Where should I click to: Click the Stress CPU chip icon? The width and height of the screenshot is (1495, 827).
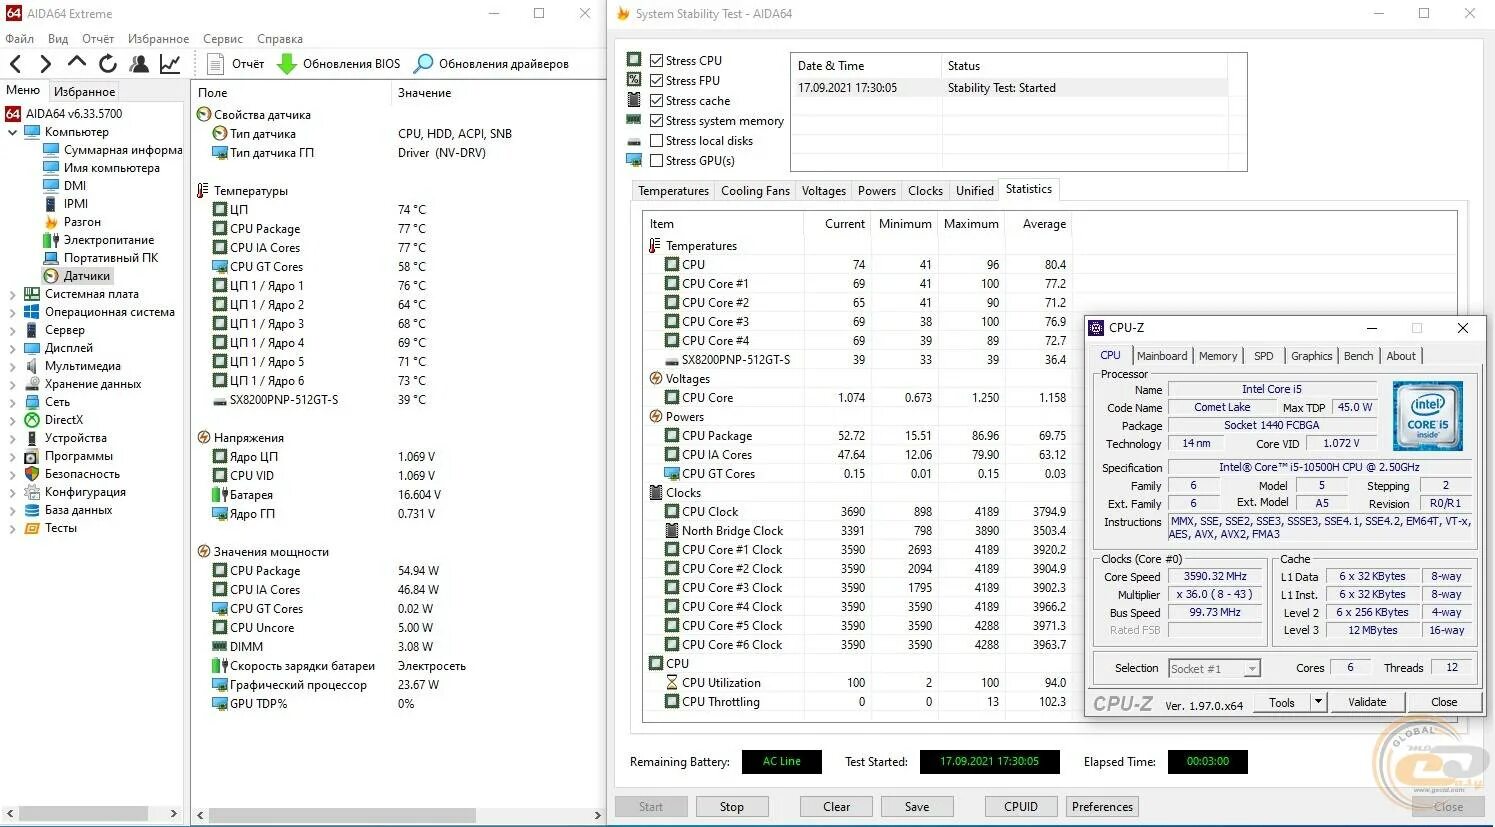[x=634, y=60]
